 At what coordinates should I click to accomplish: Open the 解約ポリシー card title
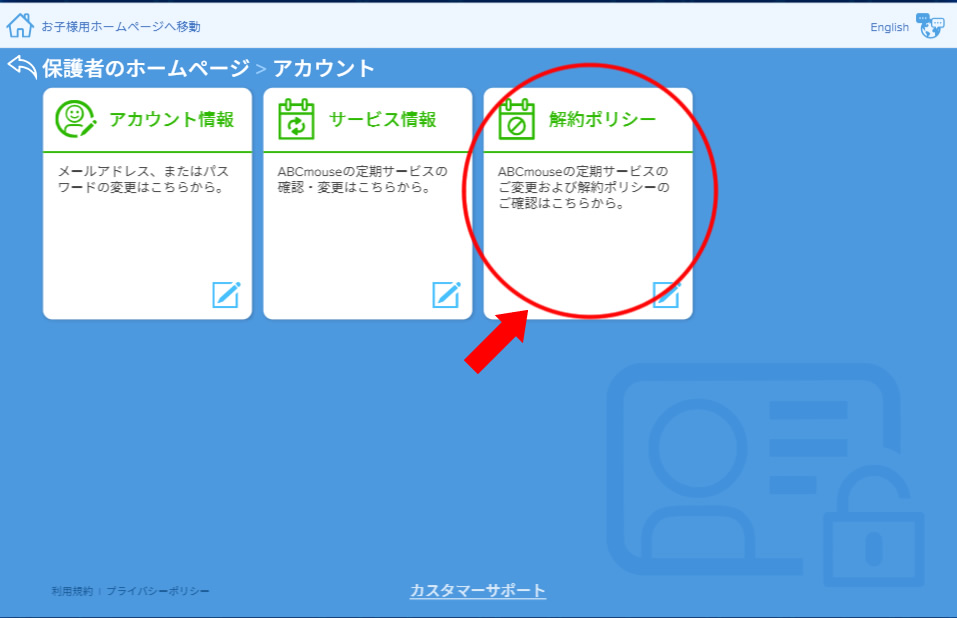(602, 119)
